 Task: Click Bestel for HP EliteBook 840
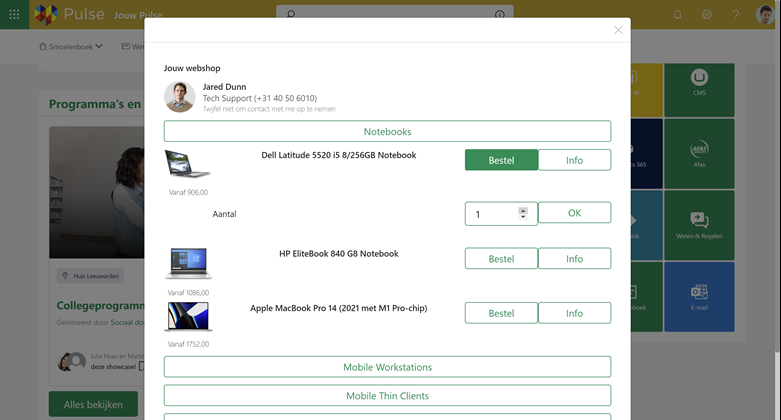(501, 259)
